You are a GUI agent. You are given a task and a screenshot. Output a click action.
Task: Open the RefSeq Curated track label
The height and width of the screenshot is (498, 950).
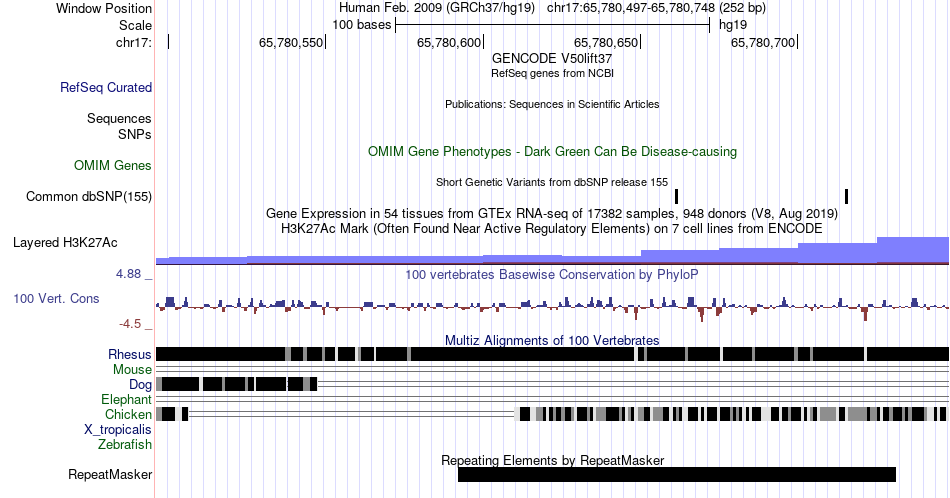tap(106, 87)
